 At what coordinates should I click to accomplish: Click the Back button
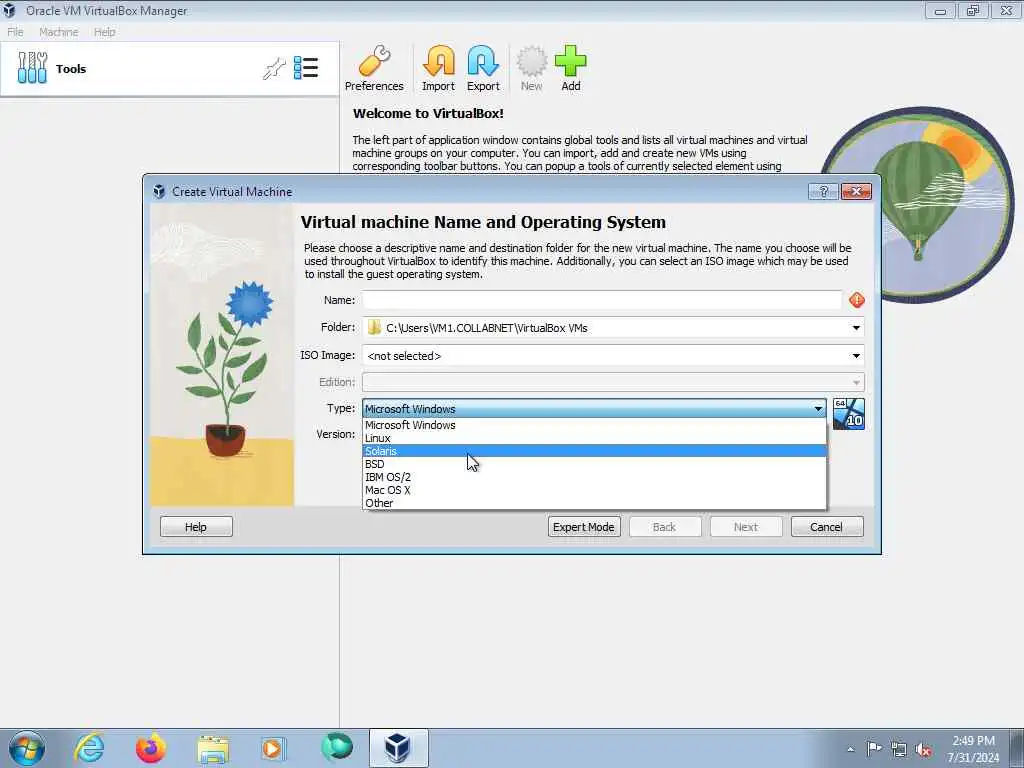click(x=665, y=527)
